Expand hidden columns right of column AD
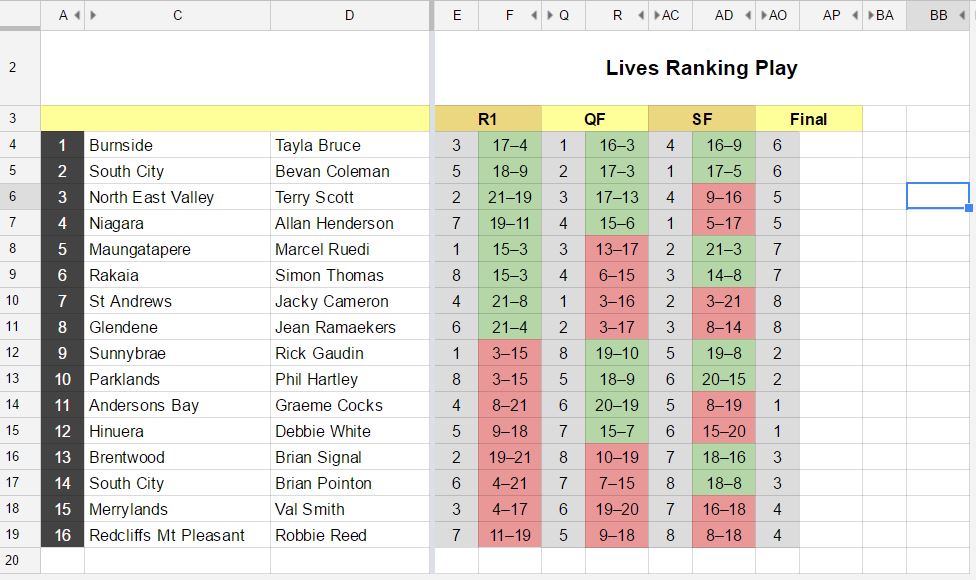 click(x=746, y=15)
